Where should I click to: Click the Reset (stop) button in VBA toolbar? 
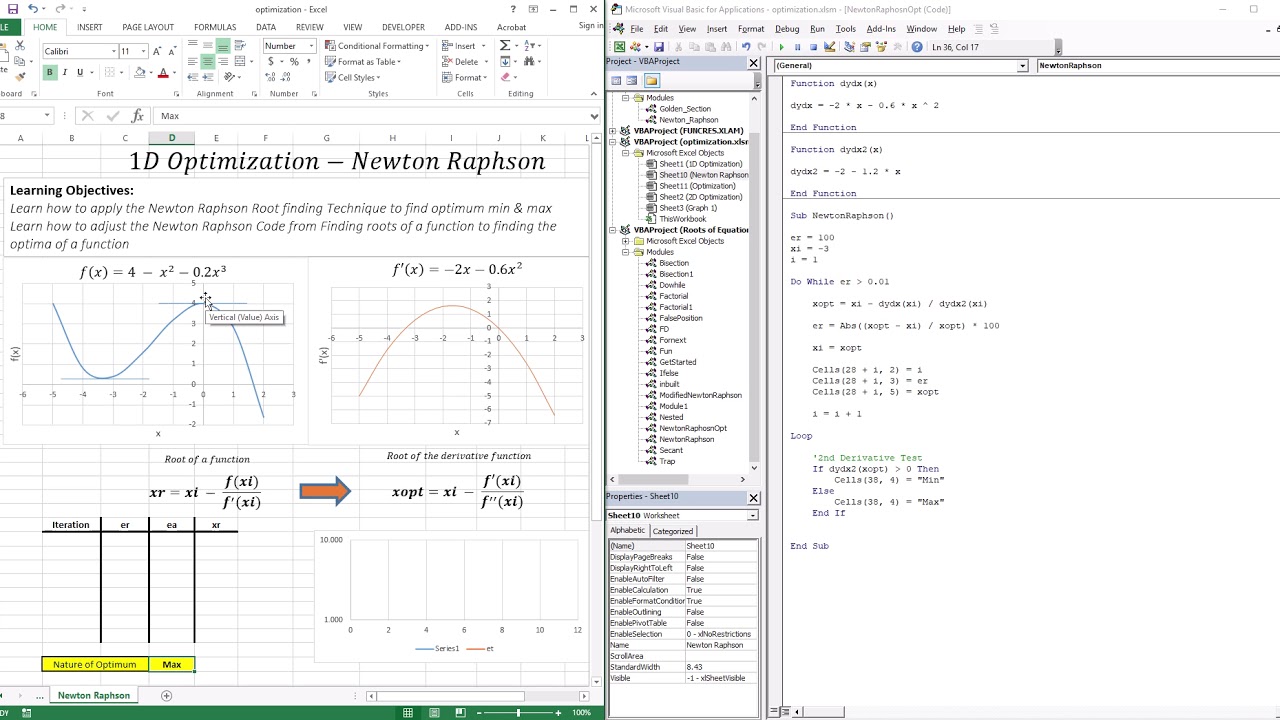click(x=812, y=47)
